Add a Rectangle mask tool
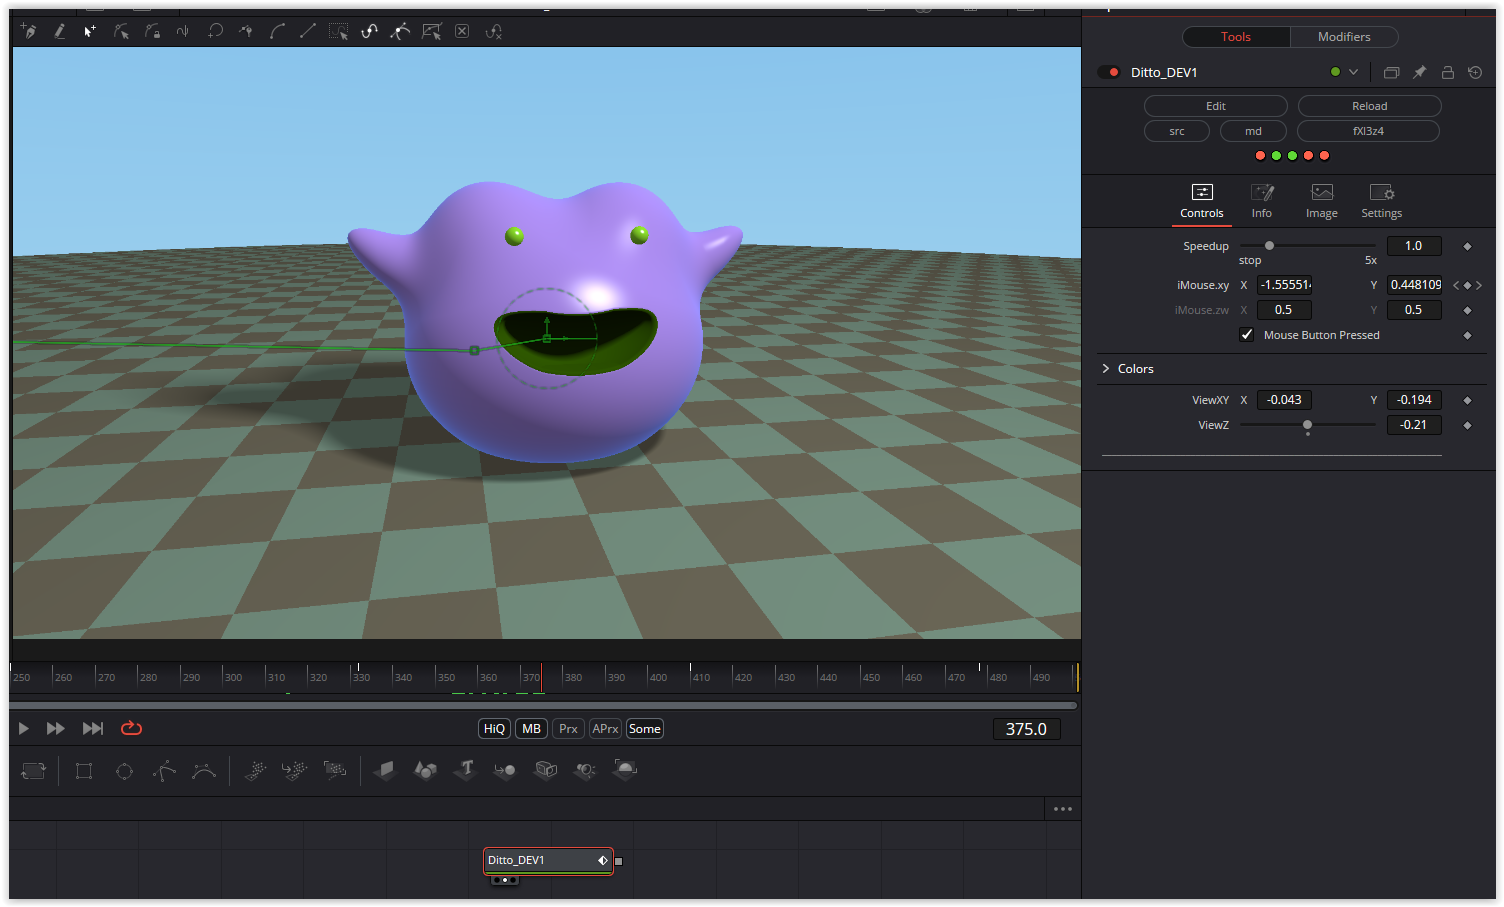This screenshot has height=907, width=1504. point(84,771)
